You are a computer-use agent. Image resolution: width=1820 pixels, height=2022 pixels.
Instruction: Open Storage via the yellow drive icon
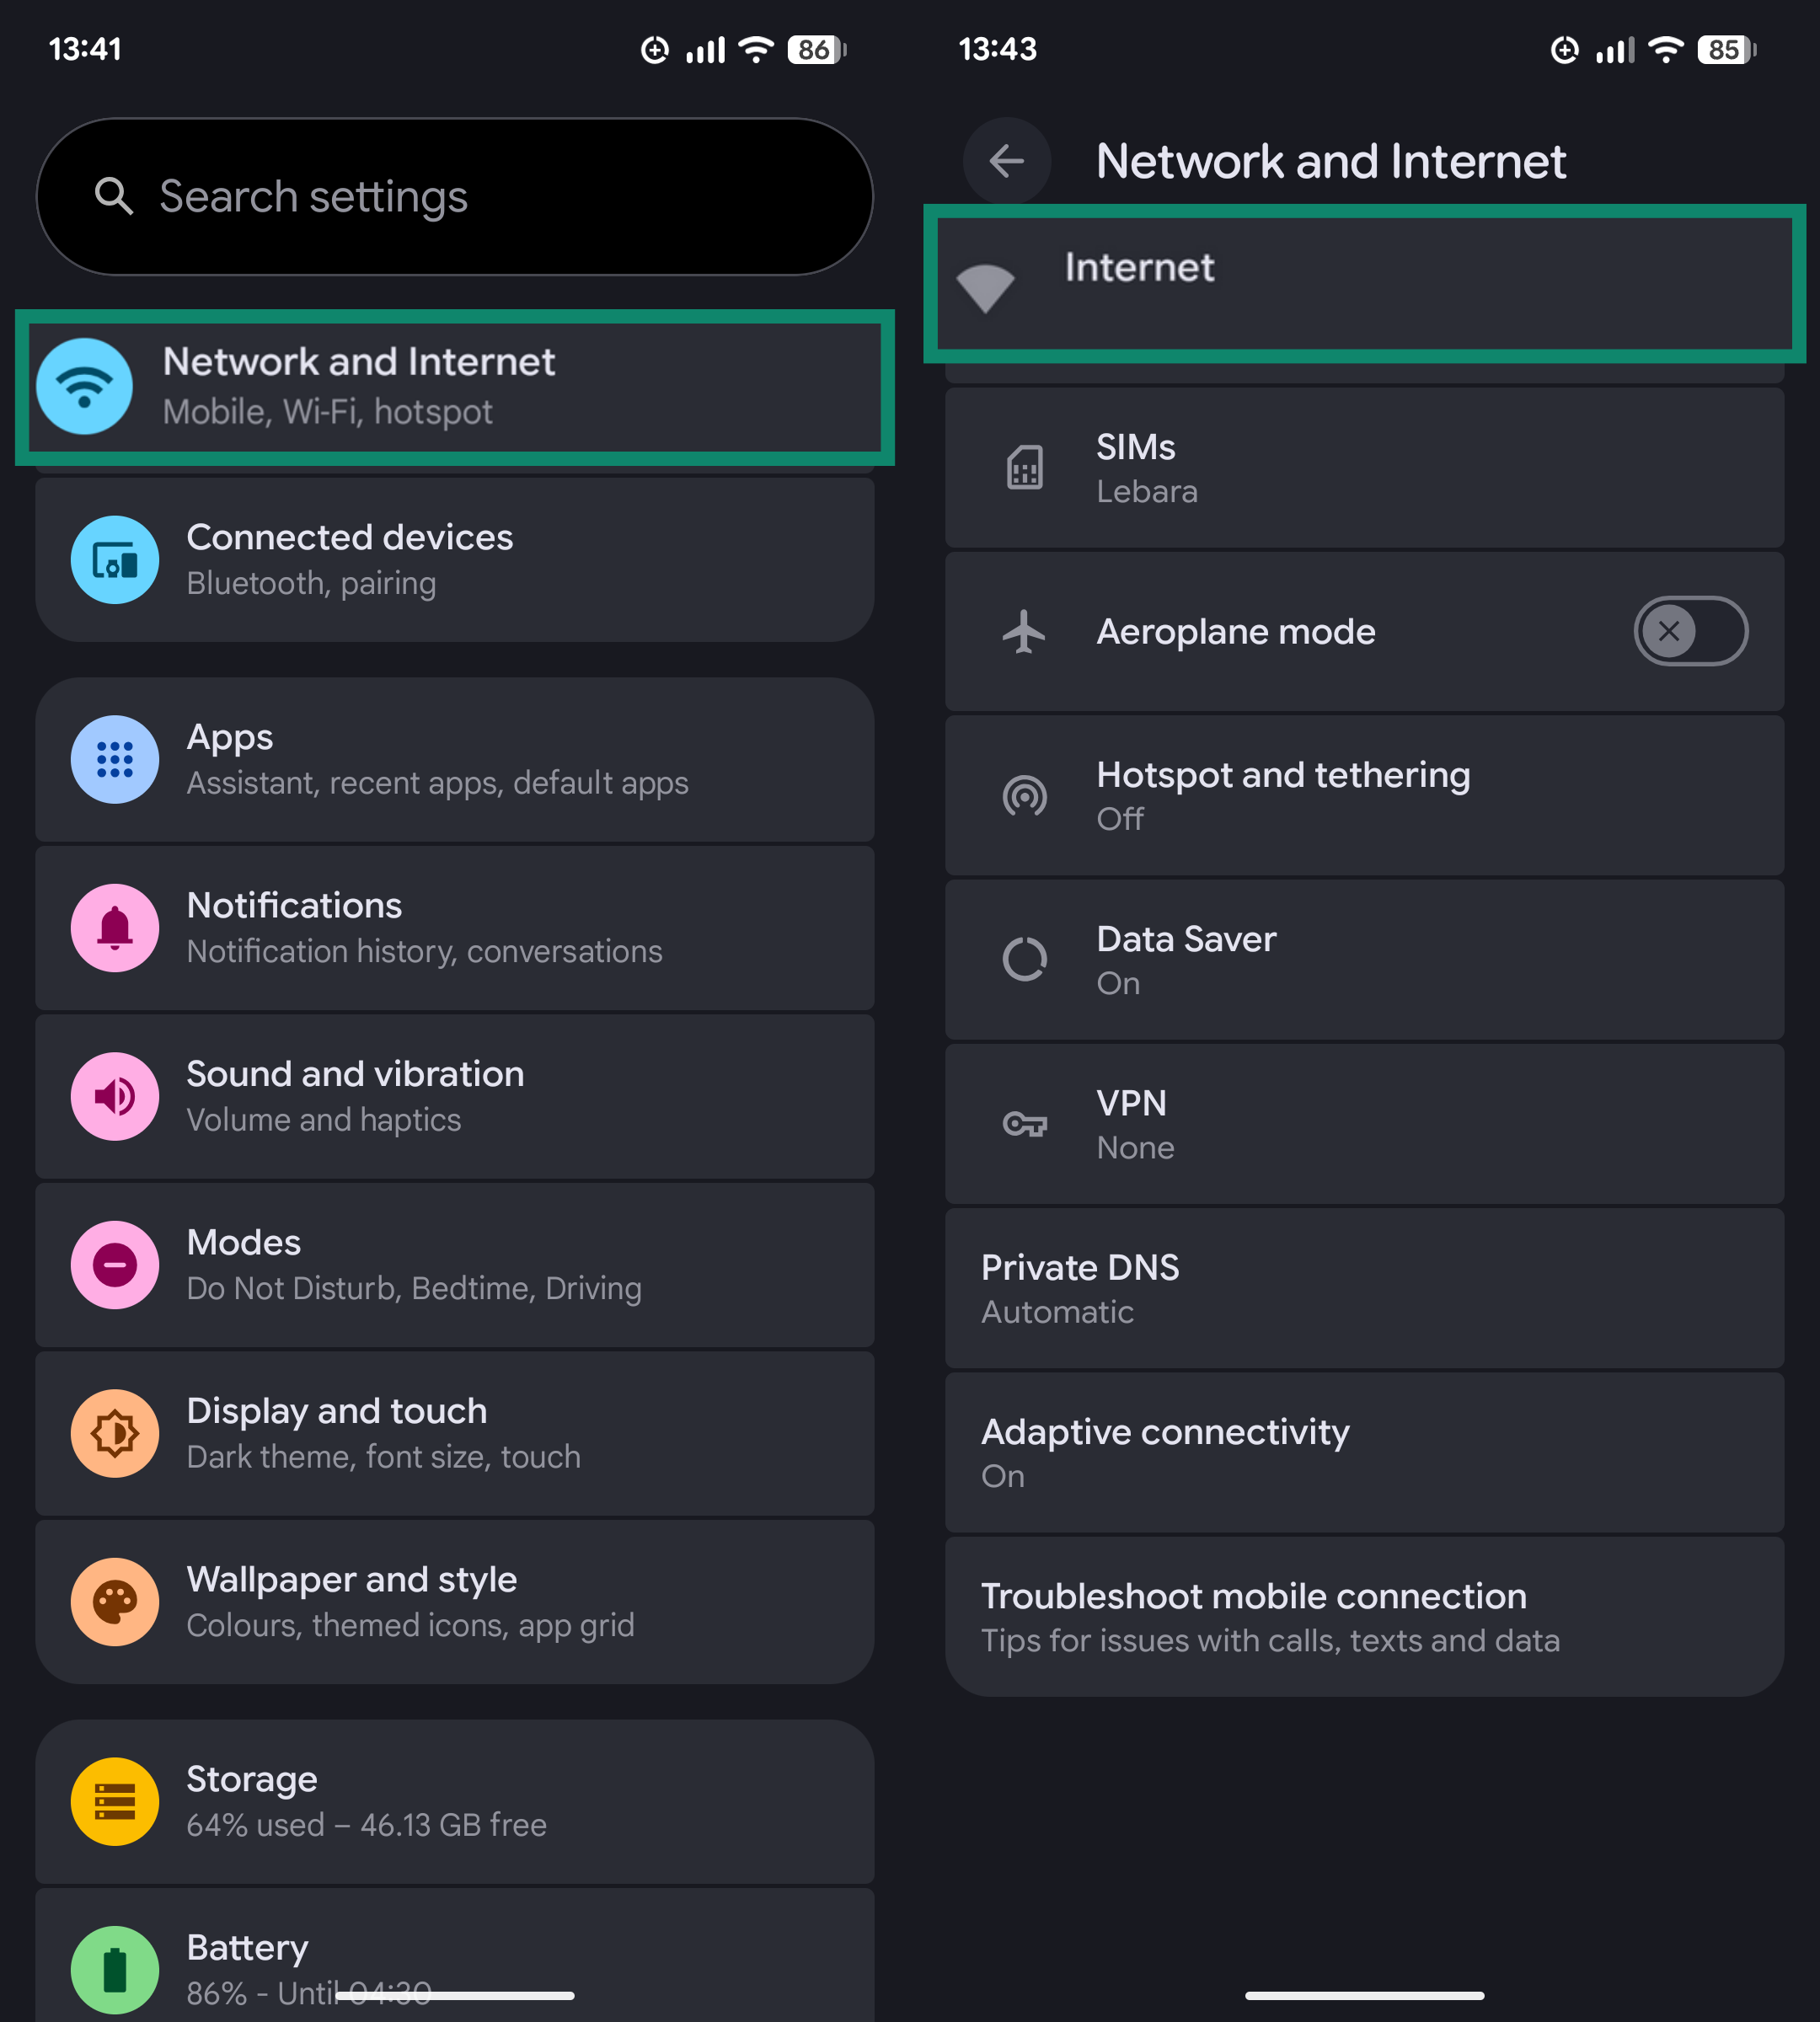click(113, 1800)
